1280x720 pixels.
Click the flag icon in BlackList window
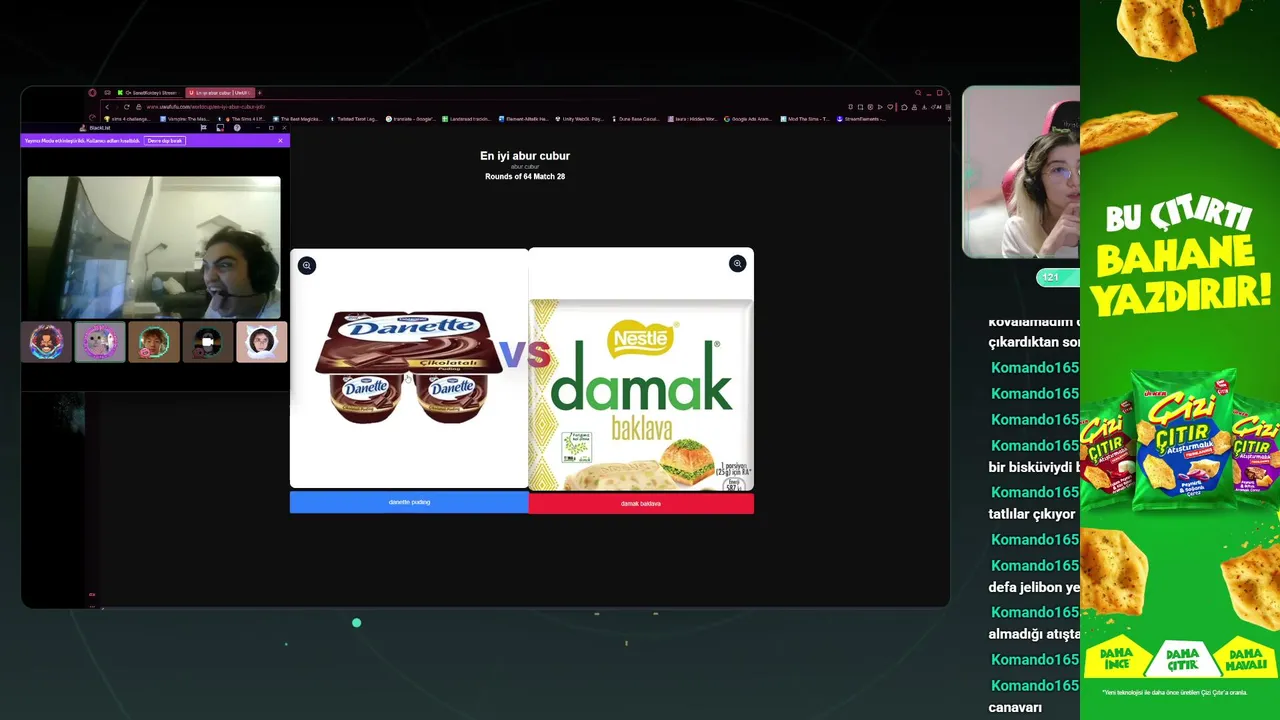pos(203,128)
